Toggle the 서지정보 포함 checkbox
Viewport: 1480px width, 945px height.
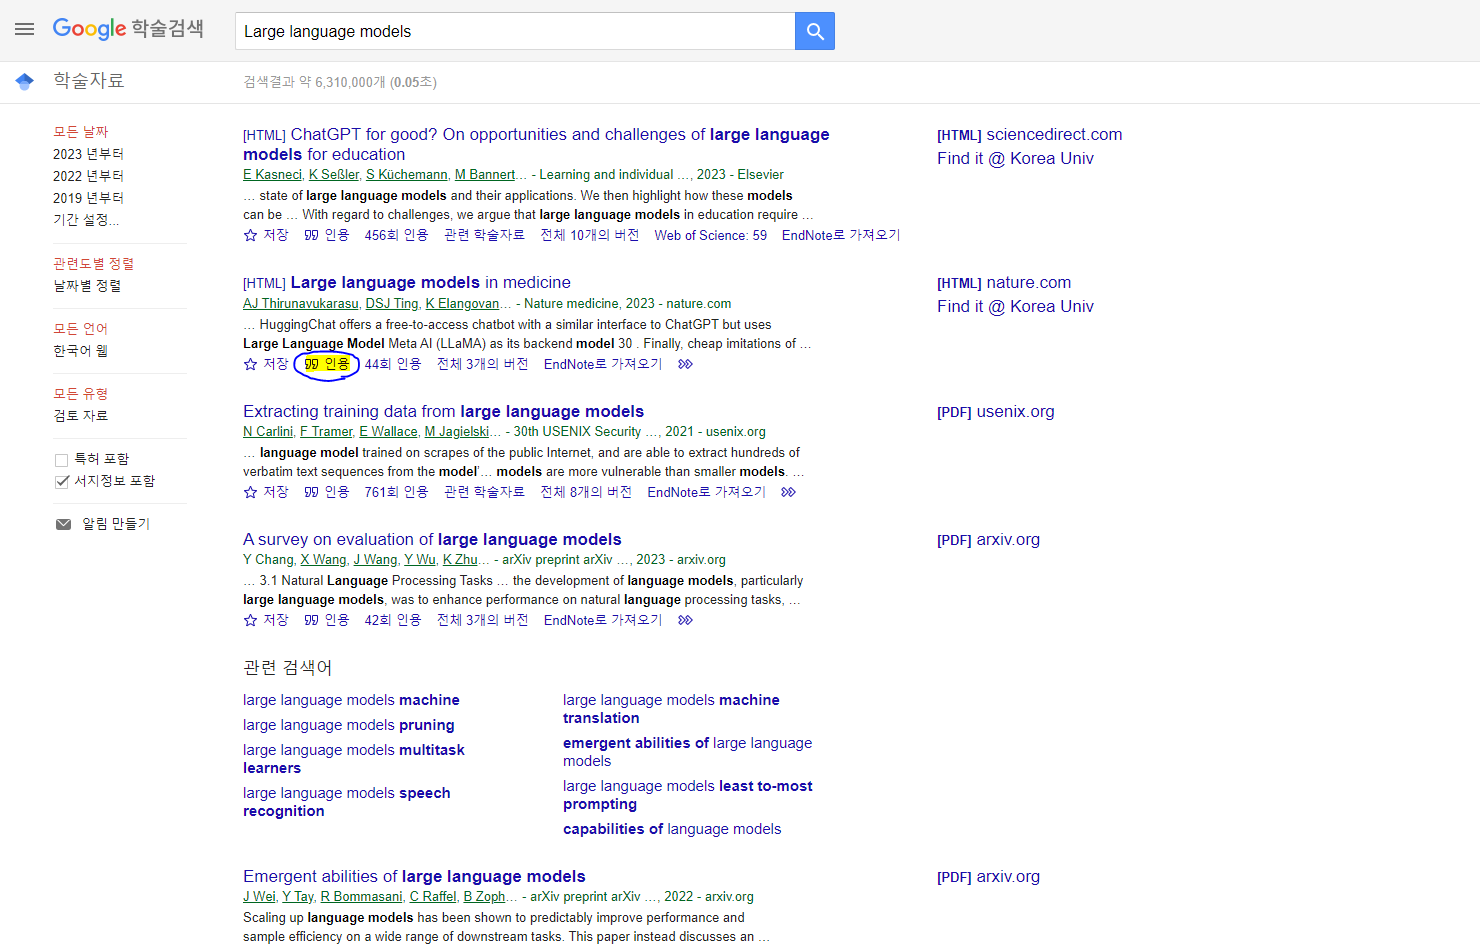pyautogui.click(x=61, y=482)
